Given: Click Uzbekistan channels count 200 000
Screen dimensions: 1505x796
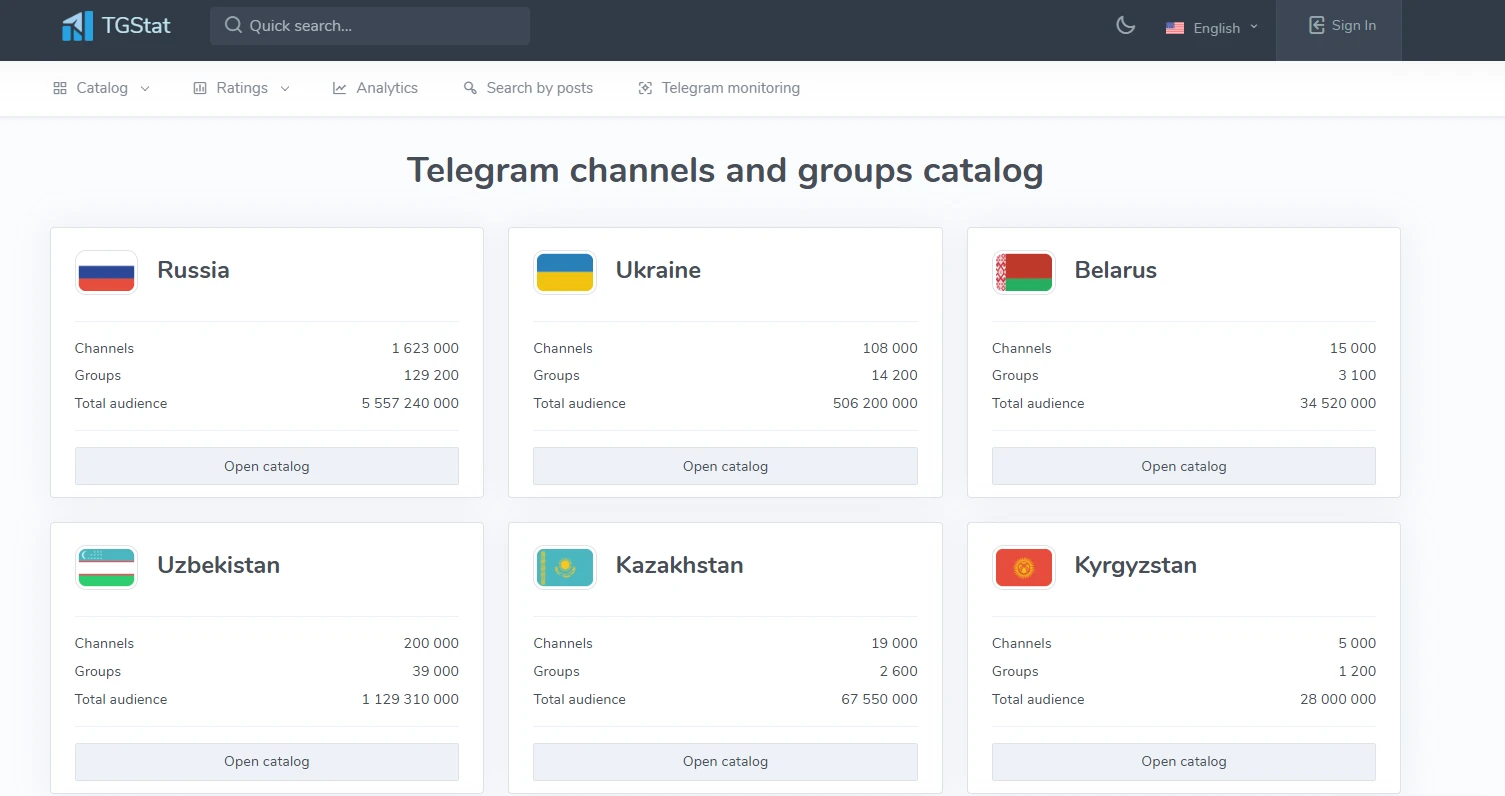Looking at the screenshot, I should pyautogui.click(x=431, y=643).
